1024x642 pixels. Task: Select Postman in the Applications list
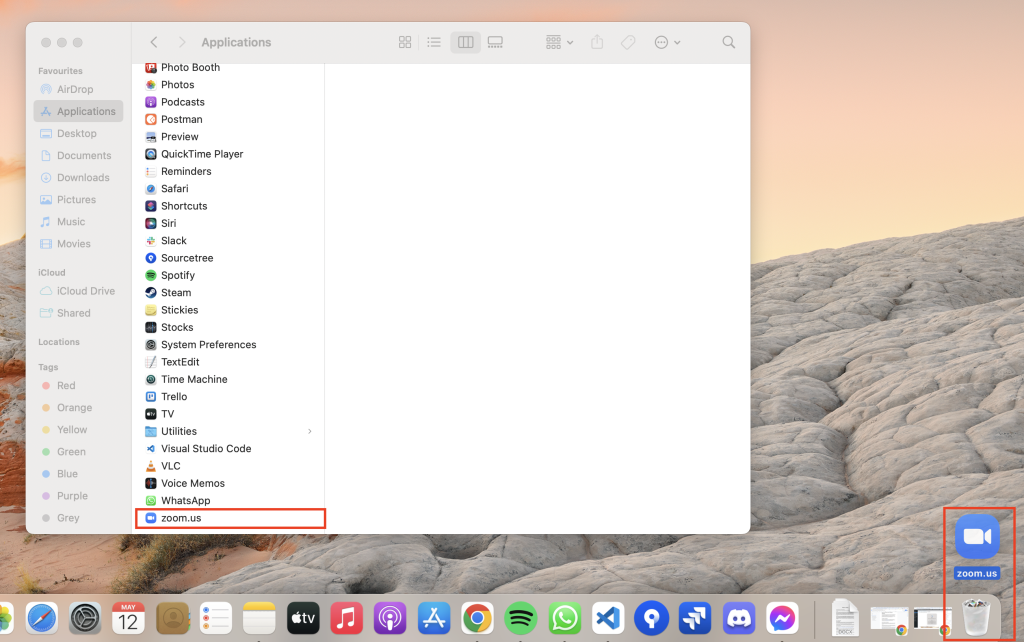(x=230, y=120)
